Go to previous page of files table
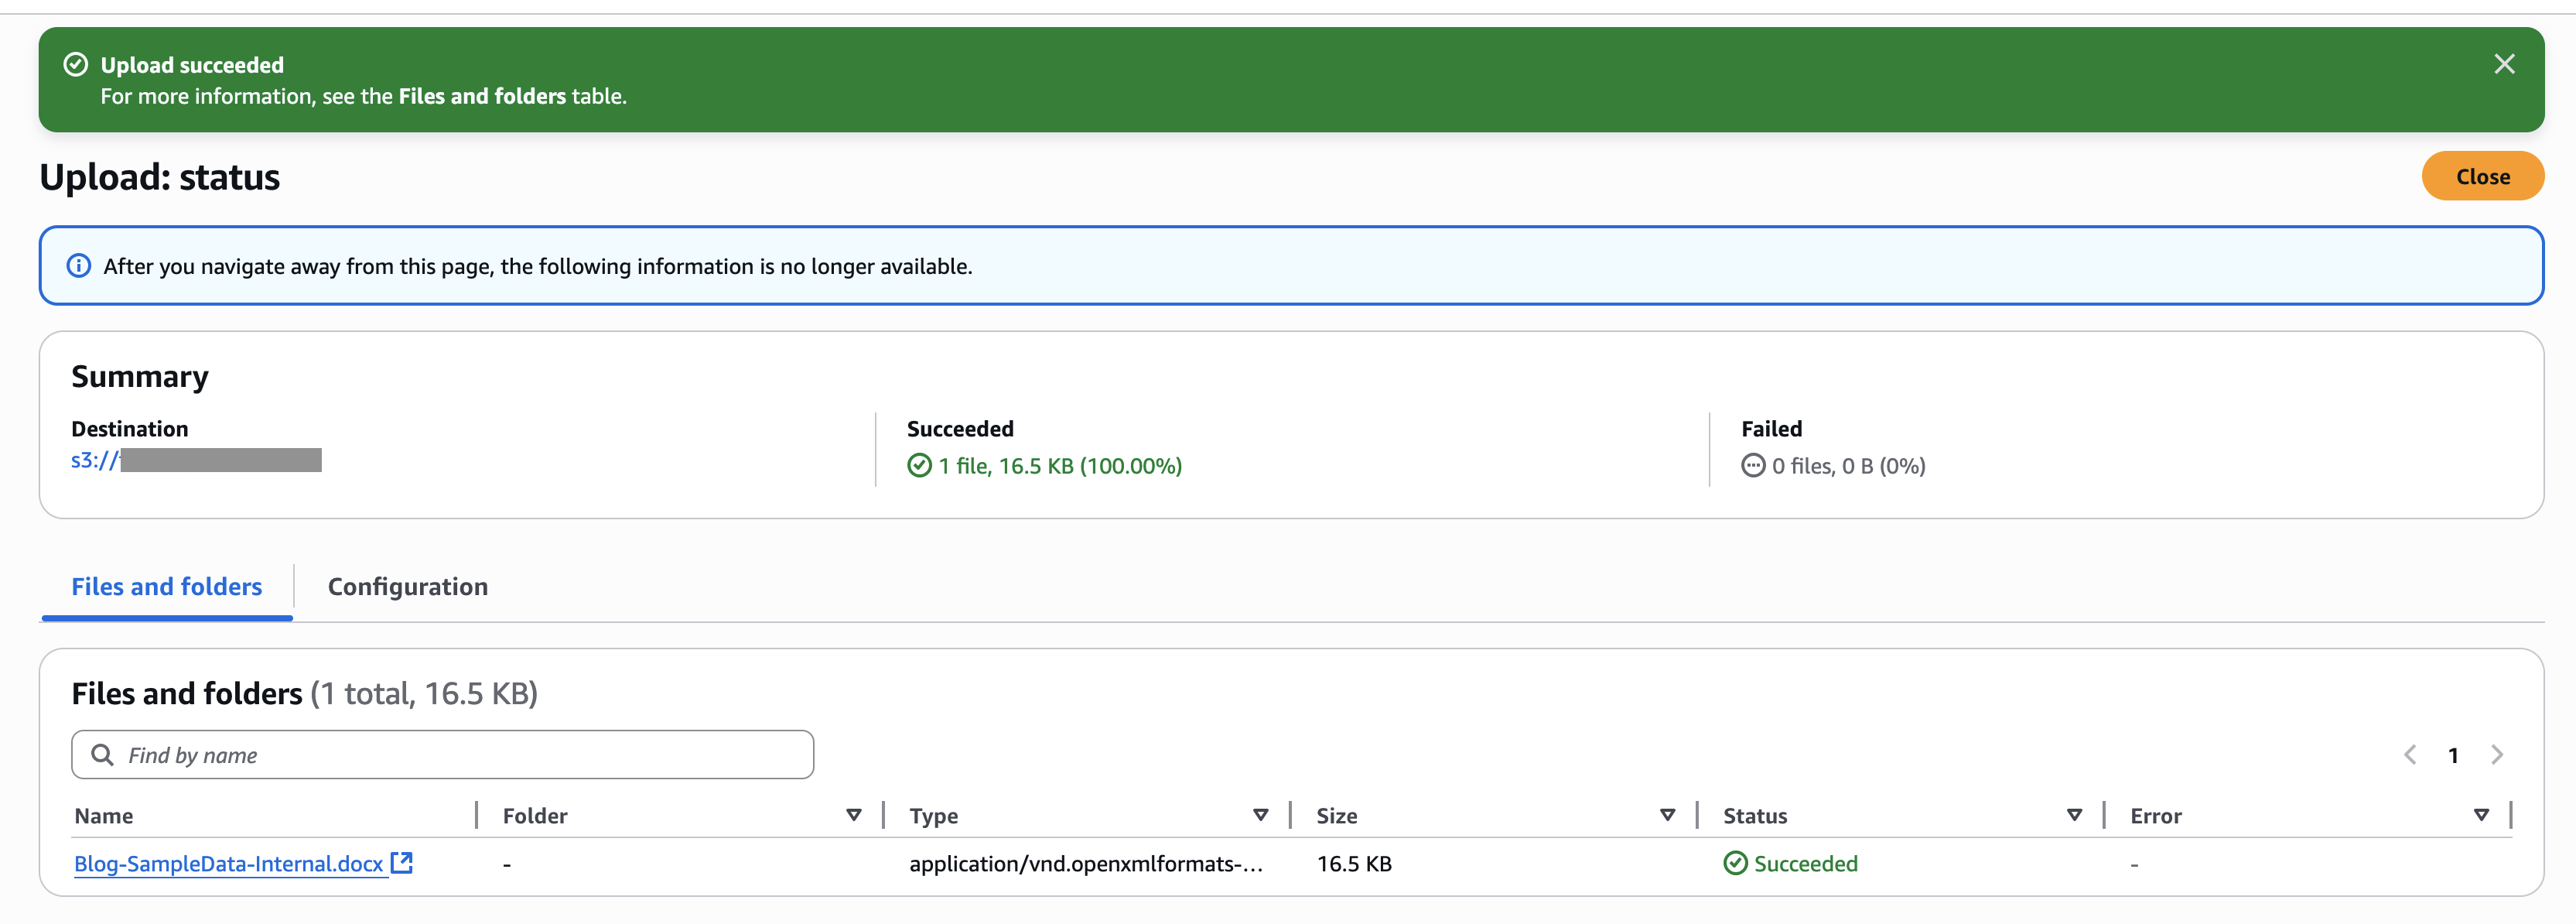The image size is (2576, 924). click(2410, 755)
